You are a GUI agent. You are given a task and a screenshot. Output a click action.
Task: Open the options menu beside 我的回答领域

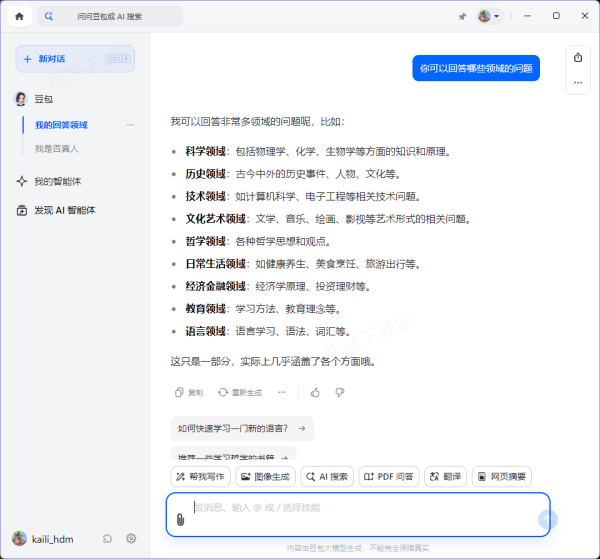[x=130, y=125]
